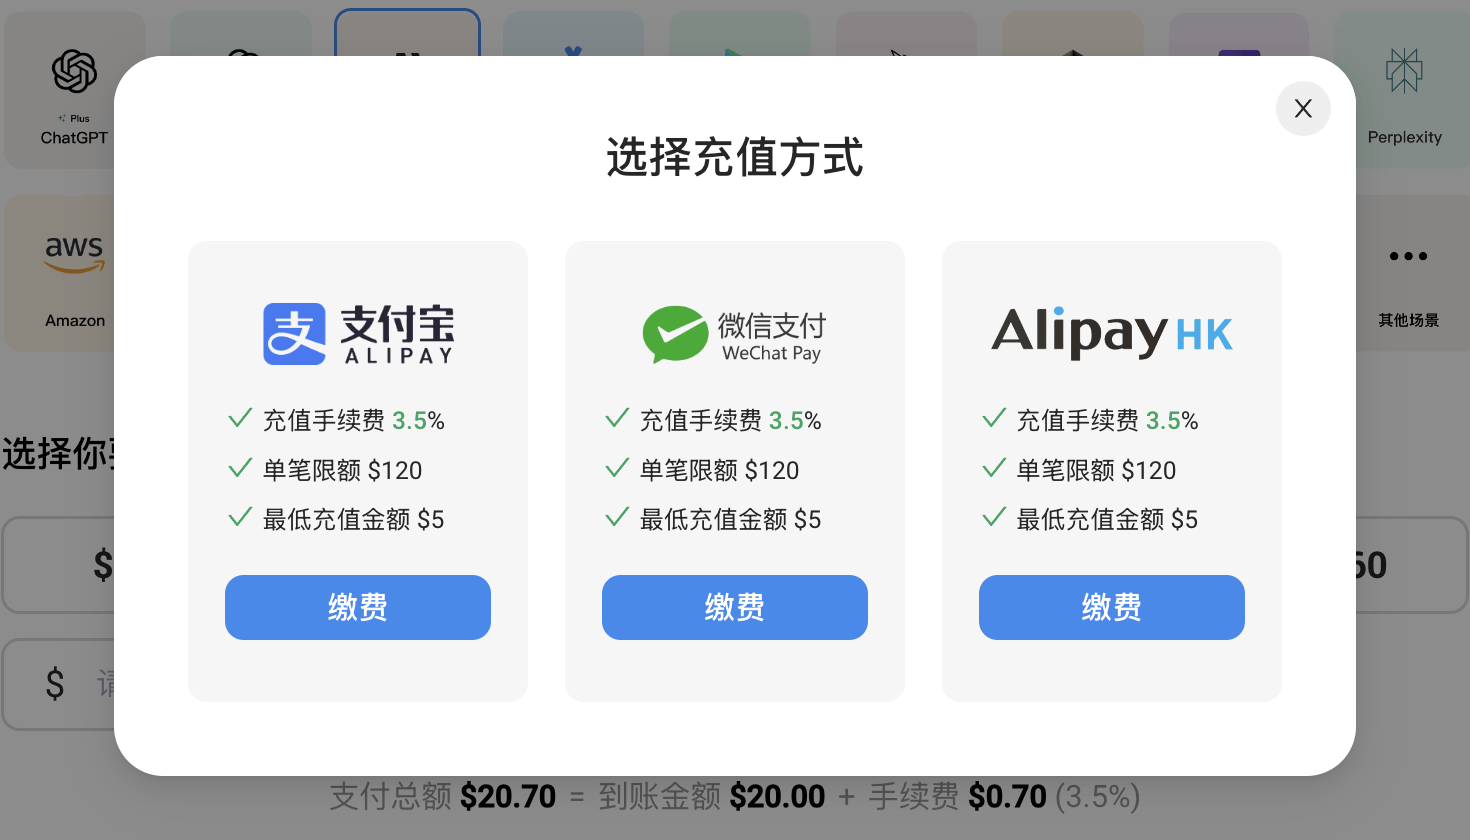Click the custom amount input field
Image resolution: width=1470 pixels, height=840 pixels.
(x=60, y=684)
